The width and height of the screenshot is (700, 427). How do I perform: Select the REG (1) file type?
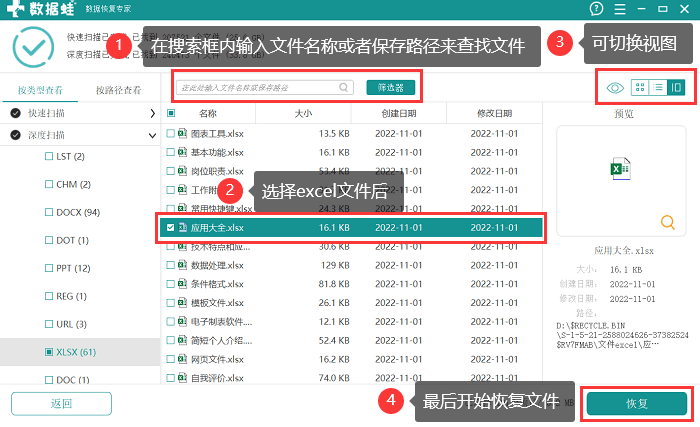tap(71, 296)
